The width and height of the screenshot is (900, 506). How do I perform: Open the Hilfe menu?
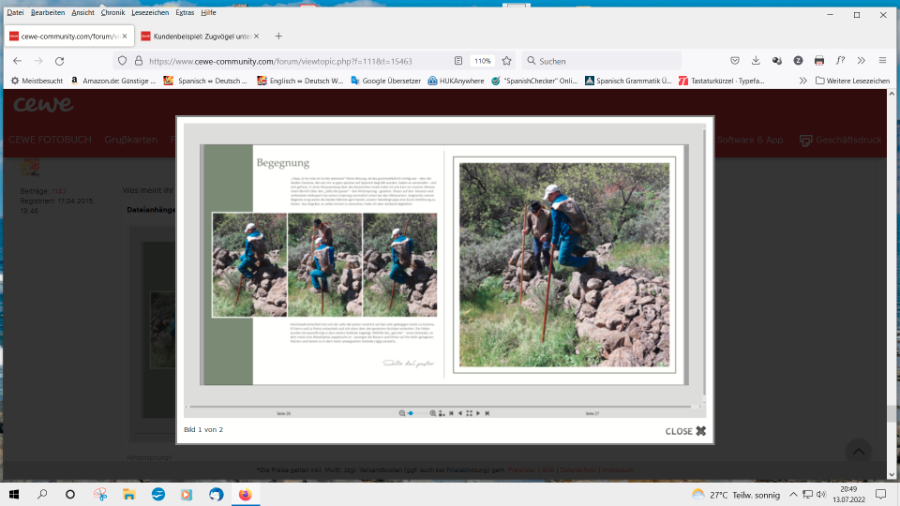(208, 13)
